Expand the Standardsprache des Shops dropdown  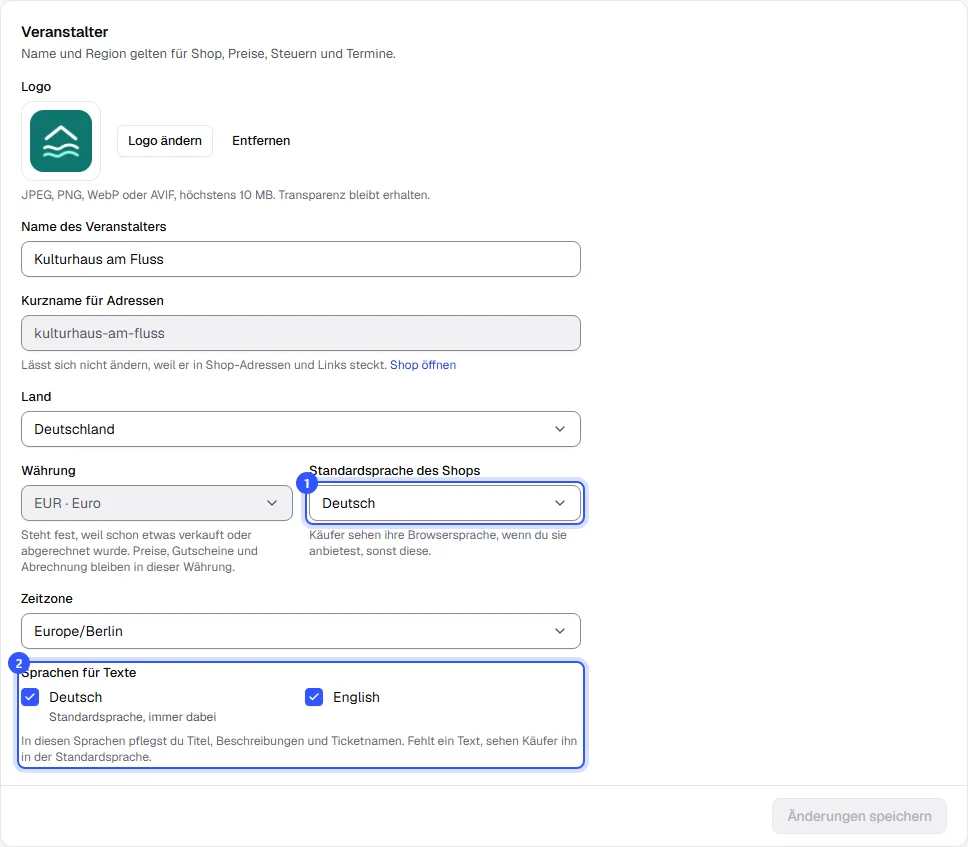click(445, 503)
